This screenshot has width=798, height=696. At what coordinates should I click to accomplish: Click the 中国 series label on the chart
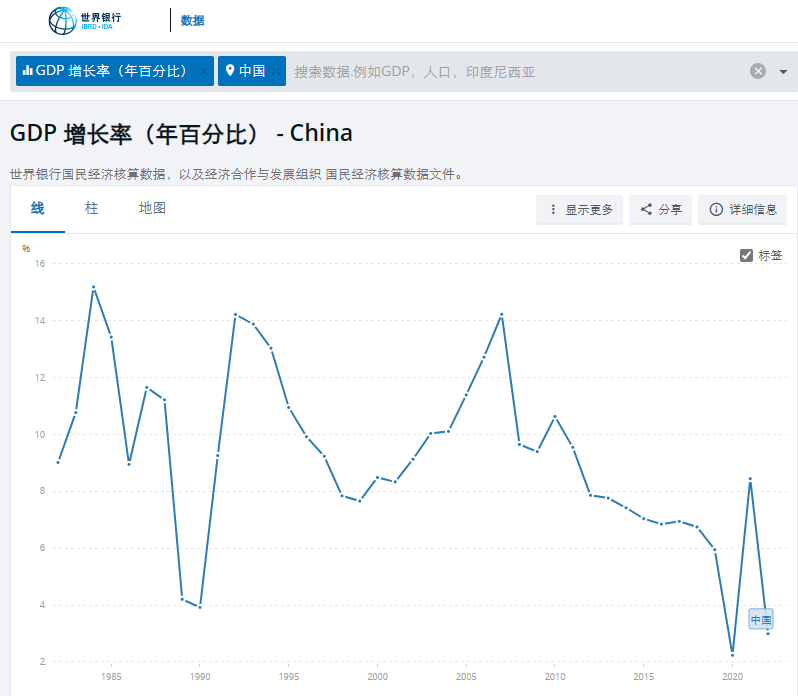point(761,620)
